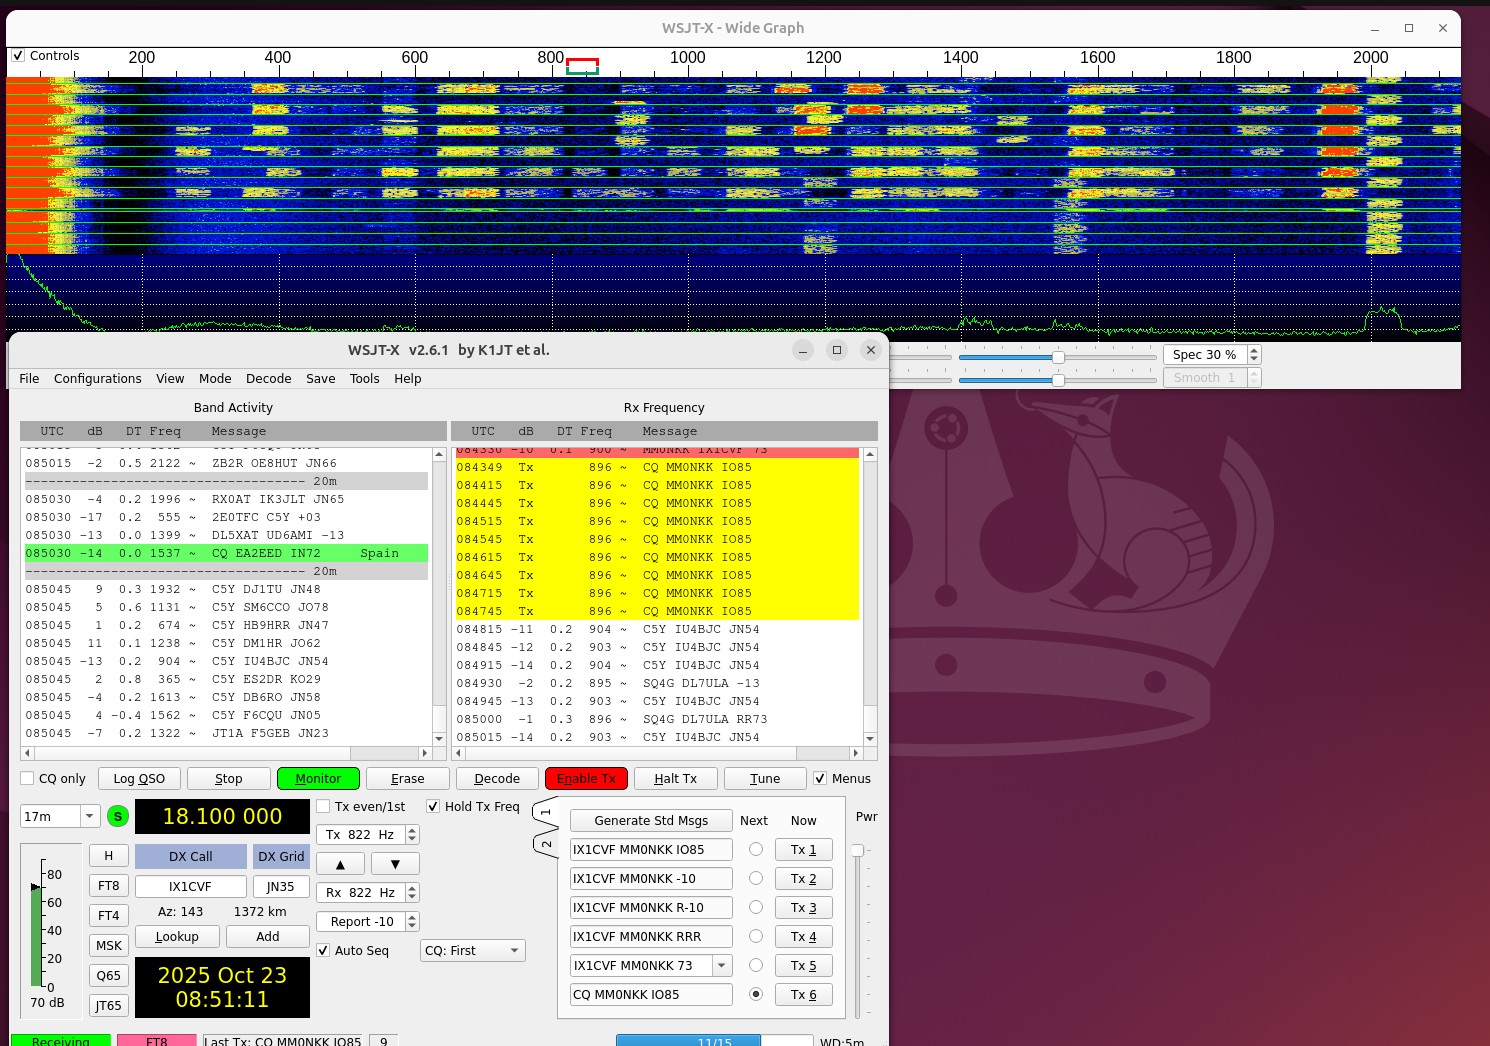The height and width of the screenshot is (1046, 1490).
Task: Send Tx 2 message now
Action: click(x=804, y=879)
